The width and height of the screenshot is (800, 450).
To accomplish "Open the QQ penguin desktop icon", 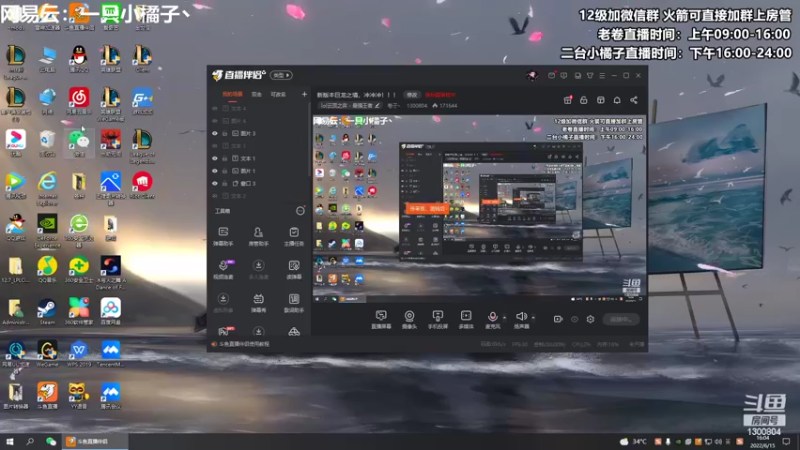I will [79, 59].
